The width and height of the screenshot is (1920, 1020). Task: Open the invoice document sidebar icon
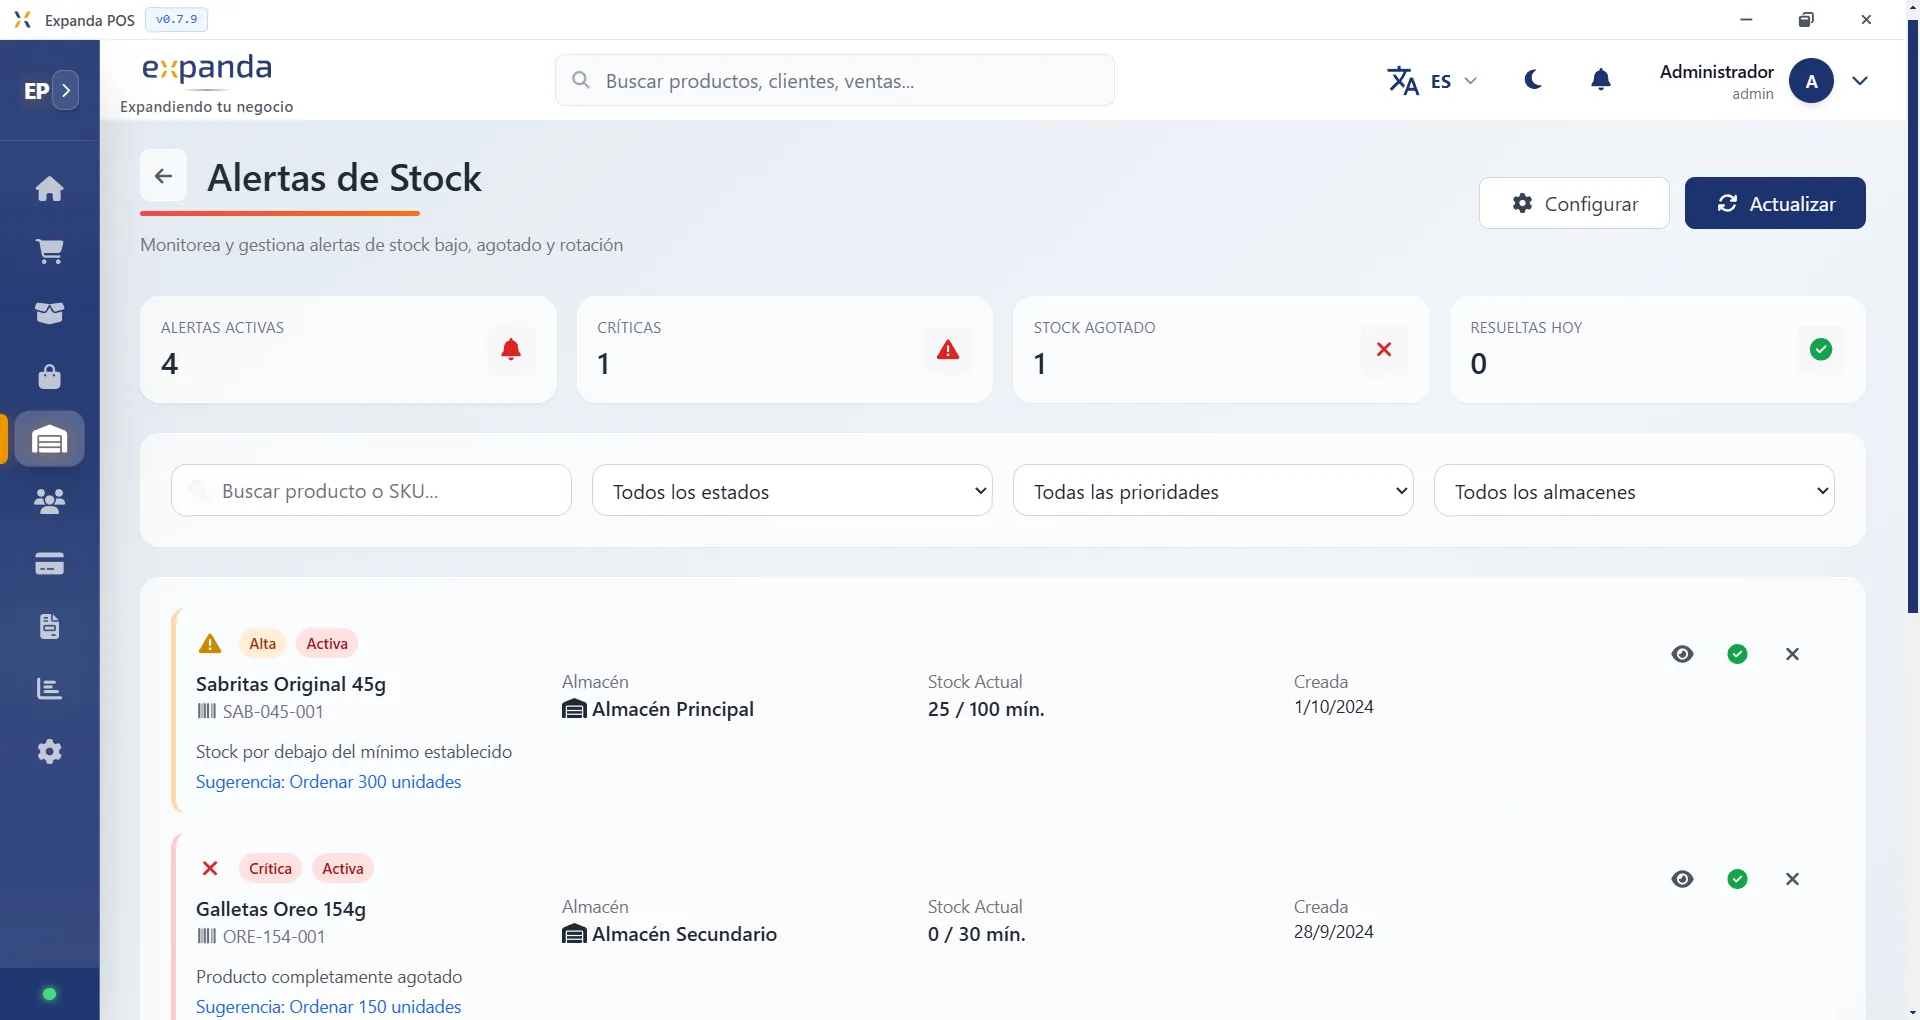(49, 626)
